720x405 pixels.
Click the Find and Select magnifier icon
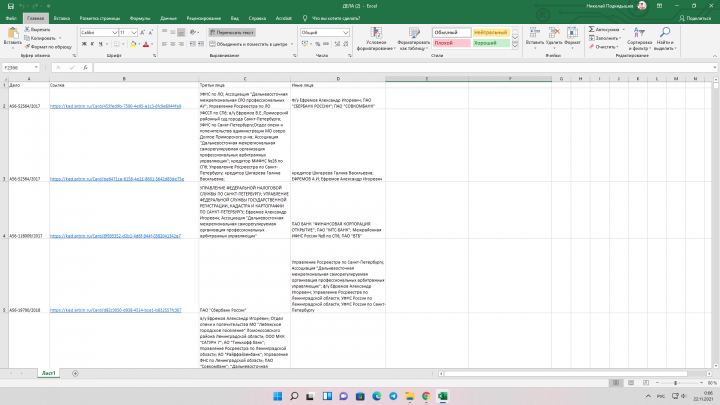pos(664,32)
